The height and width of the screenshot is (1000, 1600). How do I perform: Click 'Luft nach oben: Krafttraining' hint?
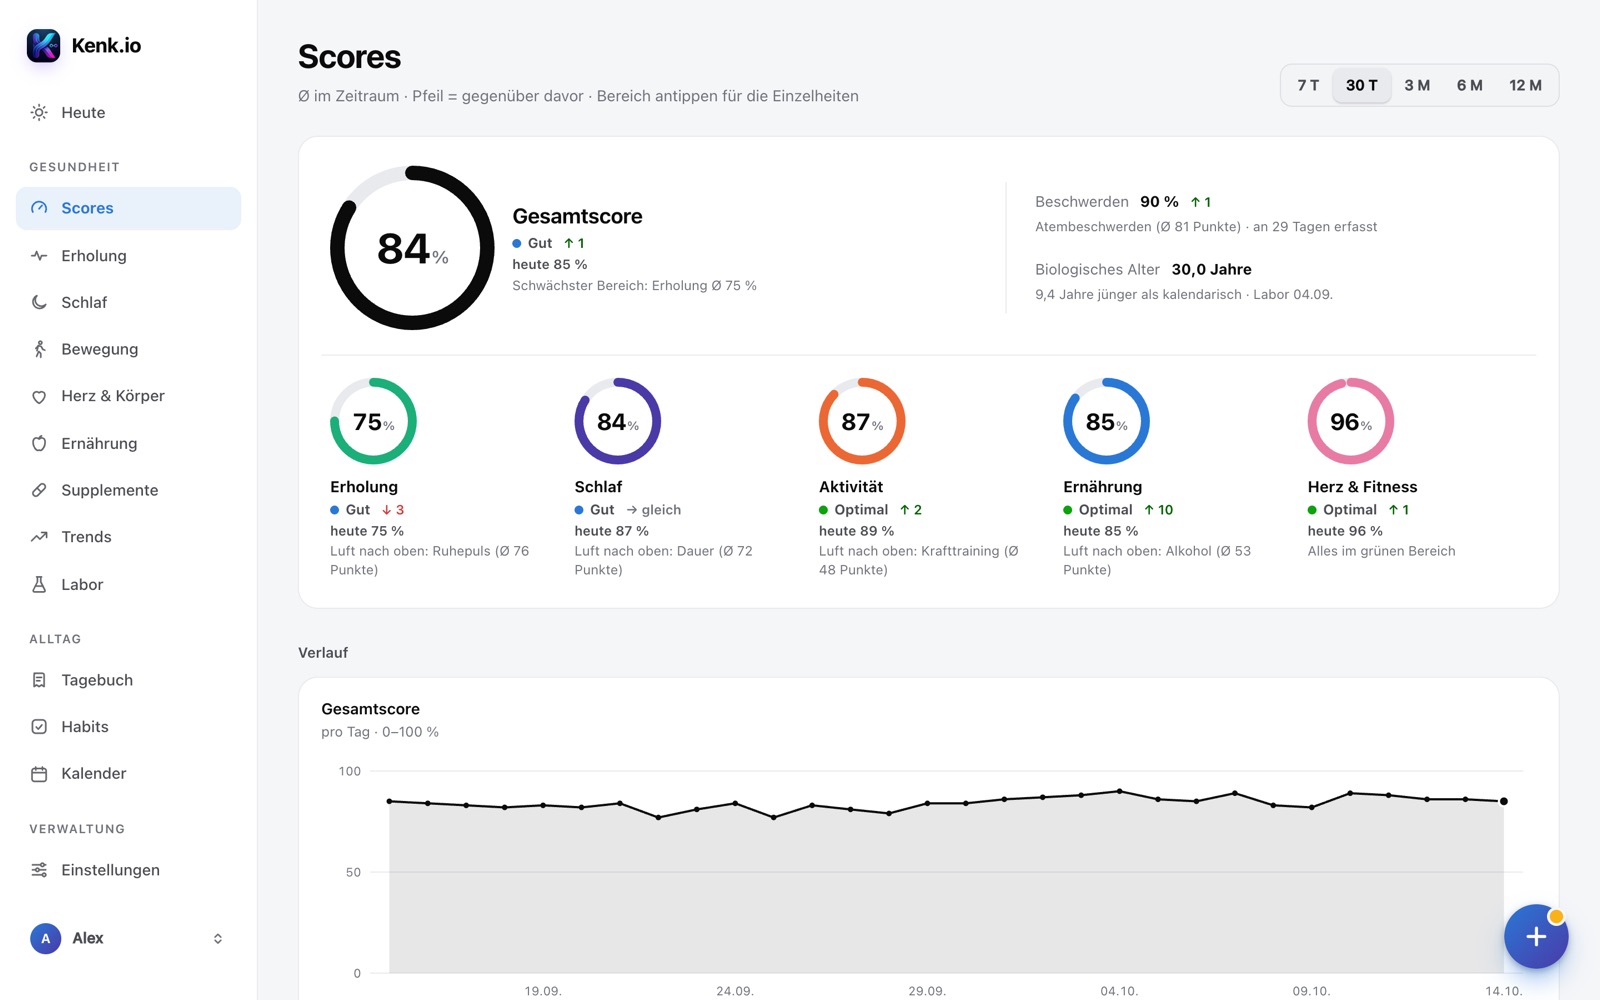point(918,560)
